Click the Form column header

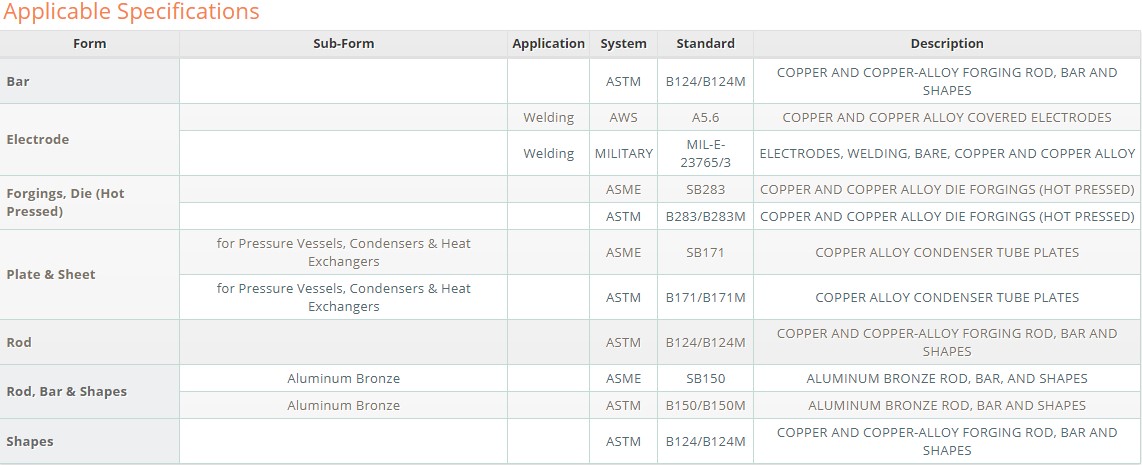tap(90, 44)
